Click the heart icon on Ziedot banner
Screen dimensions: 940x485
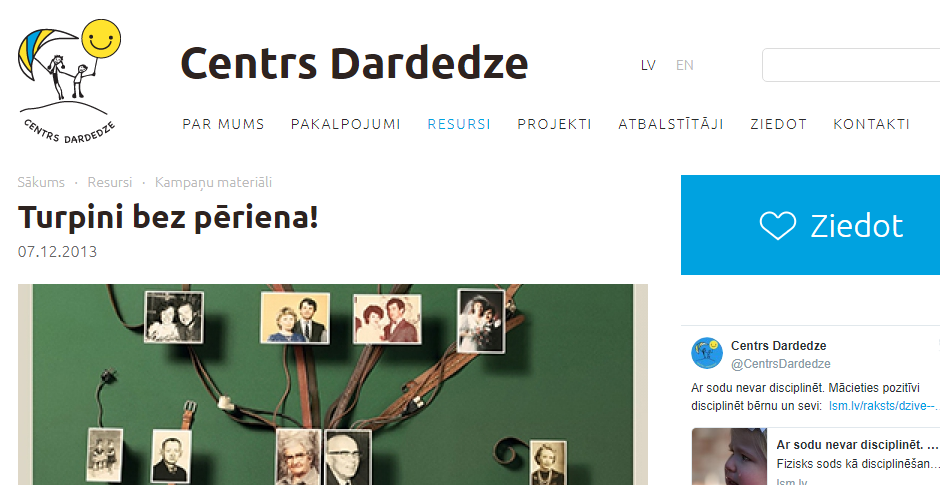(778, 225)
